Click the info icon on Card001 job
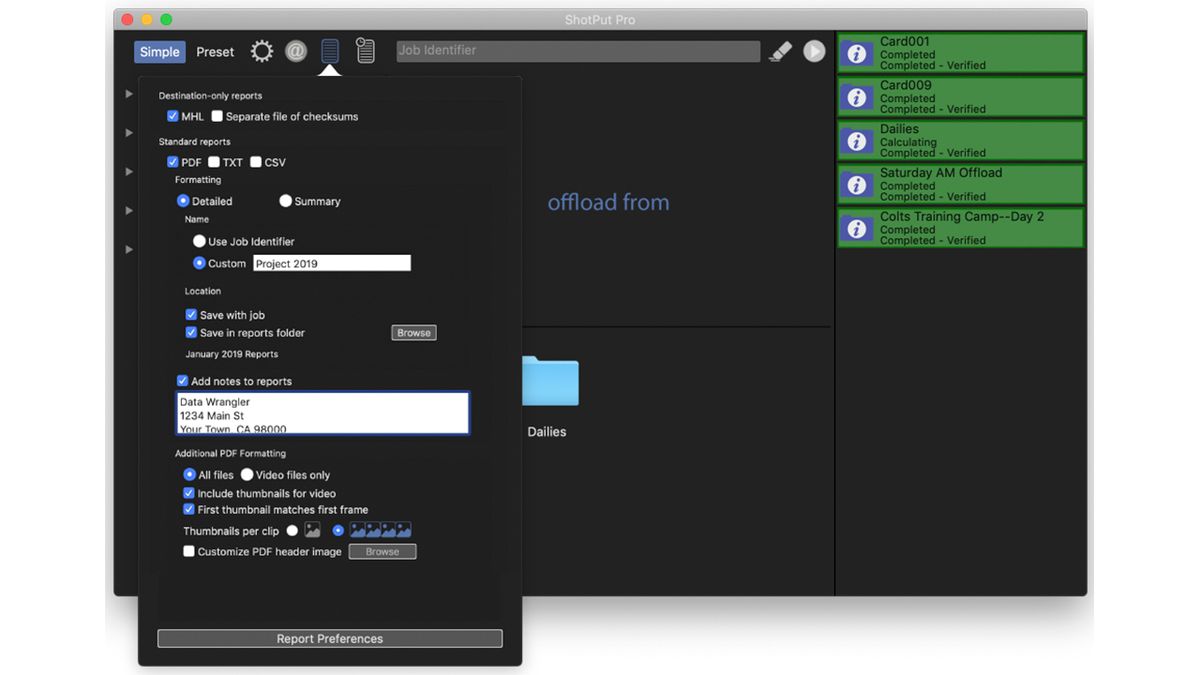1200x675 pixels. point(857,53)
